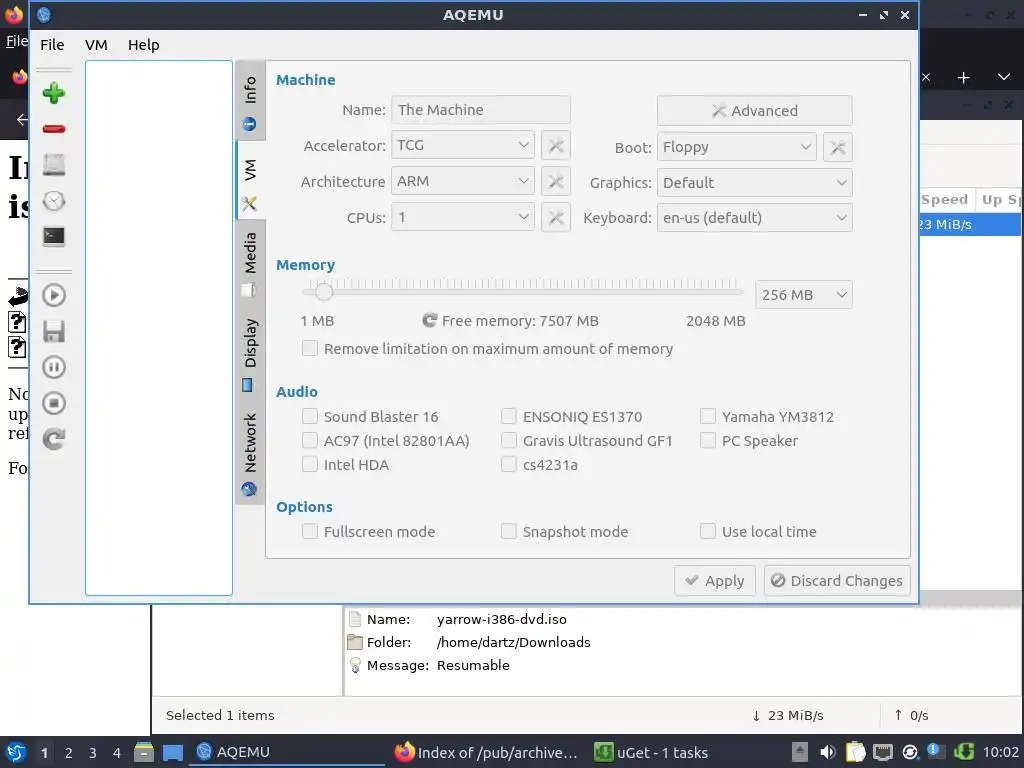
Task: Open the Help menu
Action: pos(144,45)
